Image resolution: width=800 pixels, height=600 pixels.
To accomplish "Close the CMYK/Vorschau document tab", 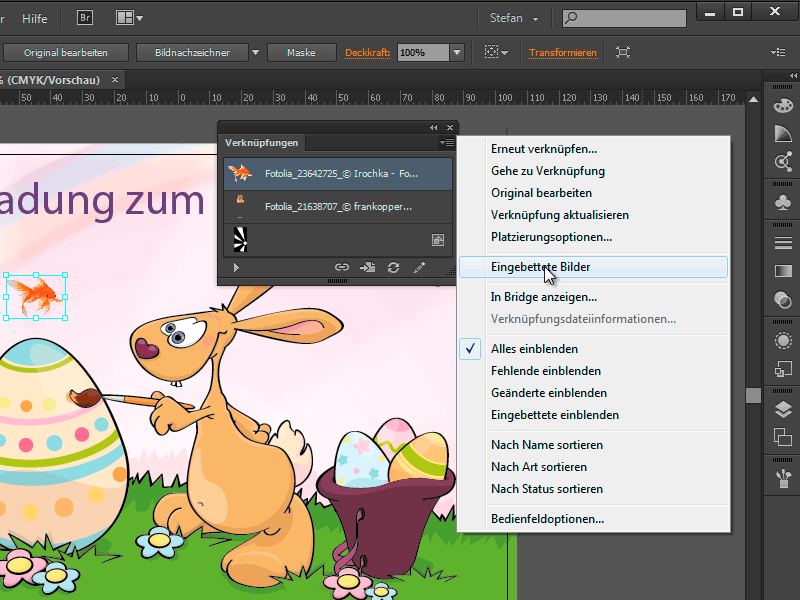I will (115, 80).
